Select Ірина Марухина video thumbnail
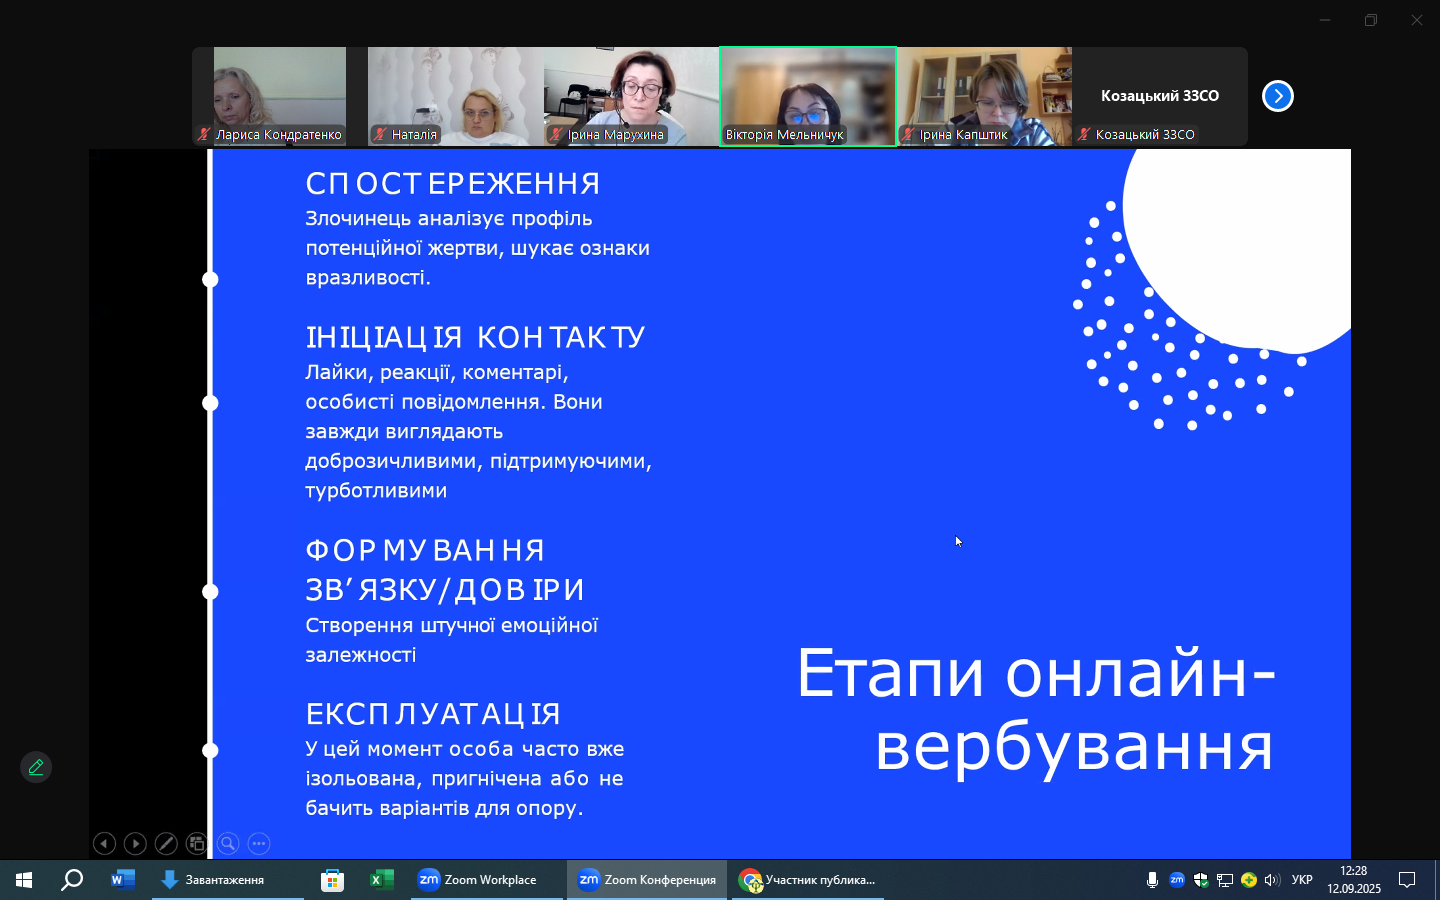 point(632,96)
